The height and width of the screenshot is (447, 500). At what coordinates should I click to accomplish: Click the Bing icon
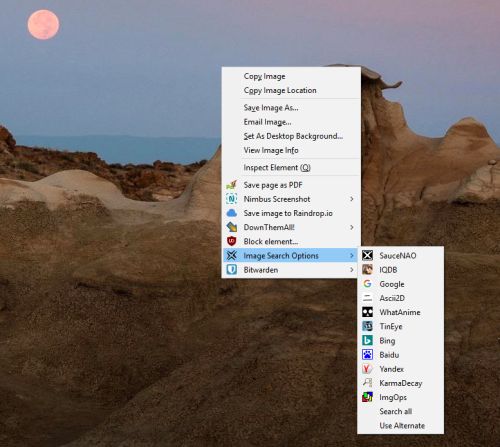pyautogui.click(x=367, y=340)
